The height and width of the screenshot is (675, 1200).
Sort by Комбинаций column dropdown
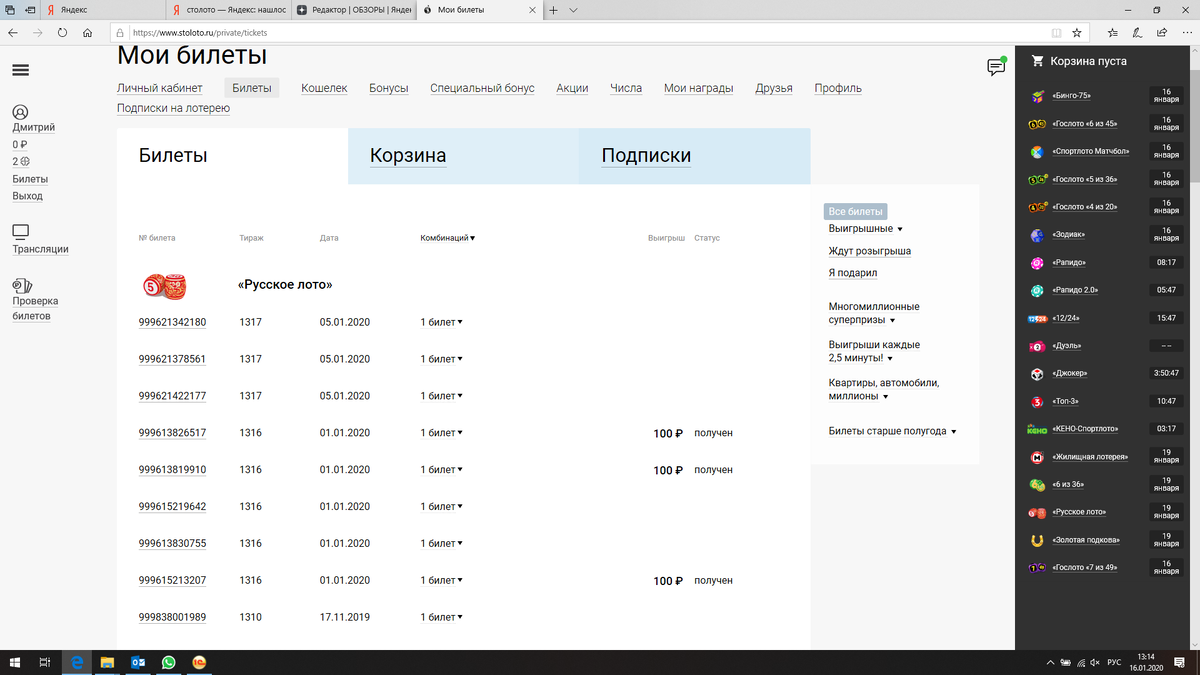pyautogui.click(x=448, y=238)
